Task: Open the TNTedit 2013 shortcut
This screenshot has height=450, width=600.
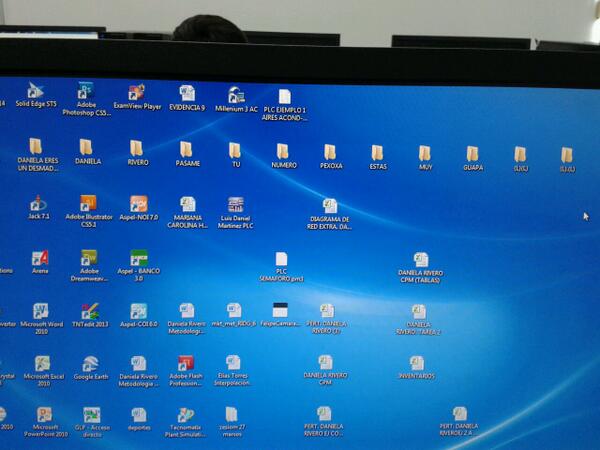Action: pos(90,316)
